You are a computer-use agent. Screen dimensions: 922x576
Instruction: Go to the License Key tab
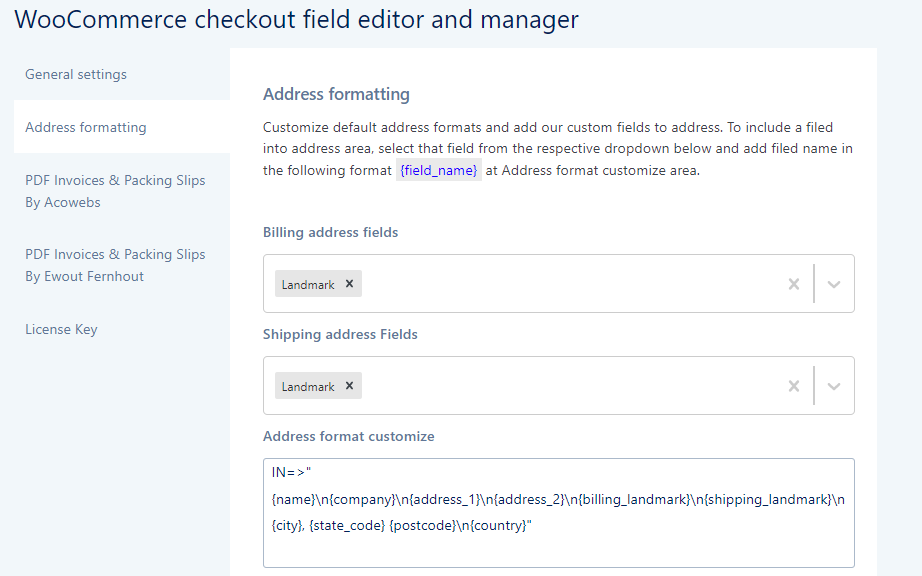click(x=61, y=329)
